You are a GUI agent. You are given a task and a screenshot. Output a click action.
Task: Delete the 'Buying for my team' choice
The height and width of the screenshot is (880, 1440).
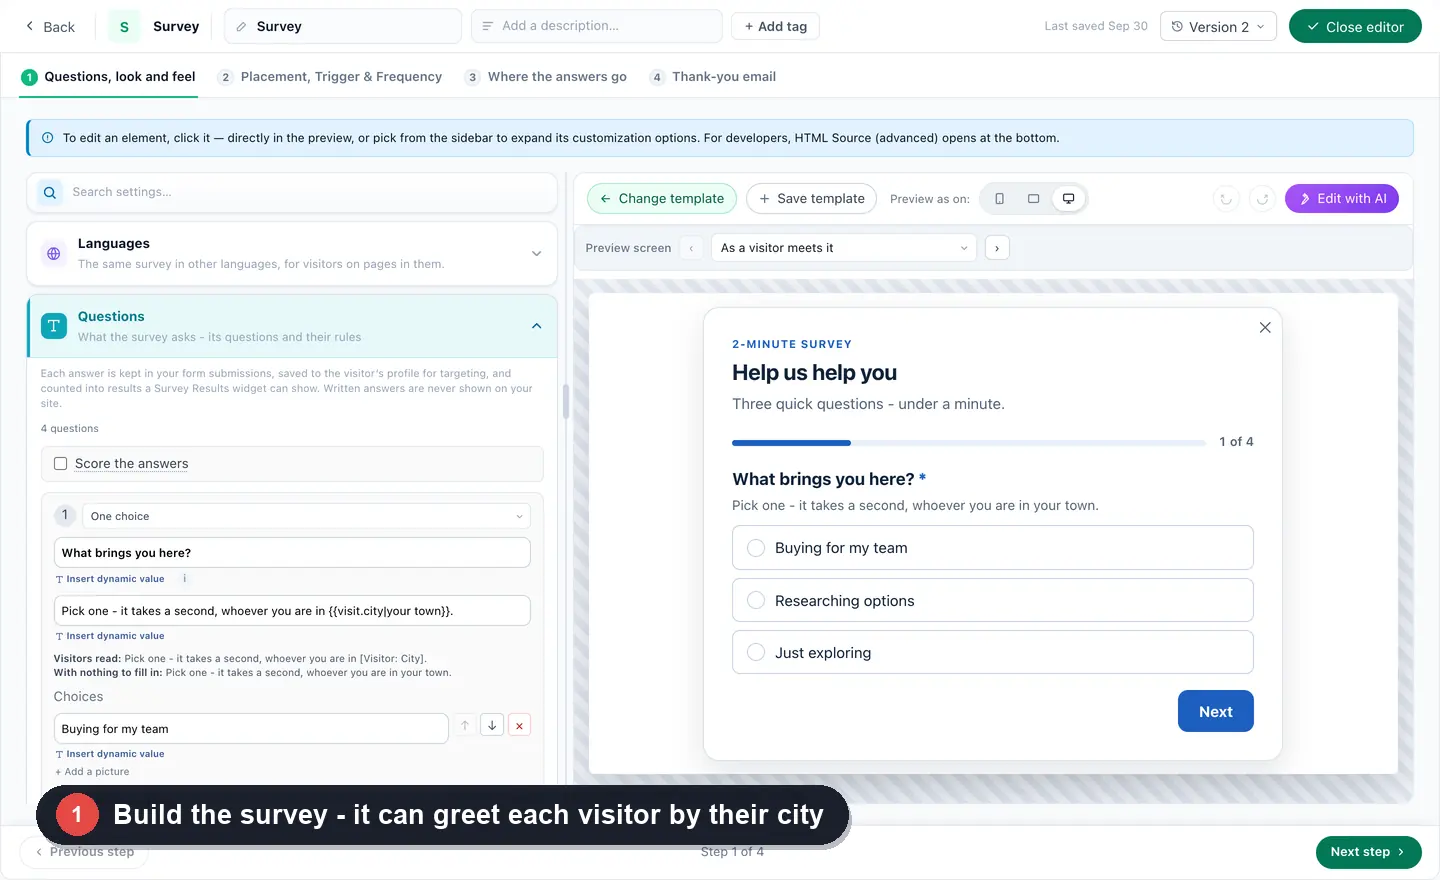tap(519, 726)
